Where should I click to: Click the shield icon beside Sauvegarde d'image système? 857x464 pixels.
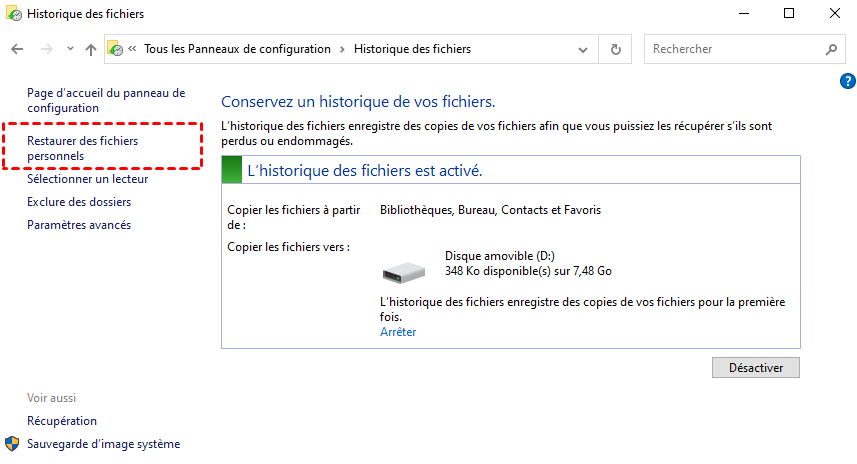pos(12,444)
